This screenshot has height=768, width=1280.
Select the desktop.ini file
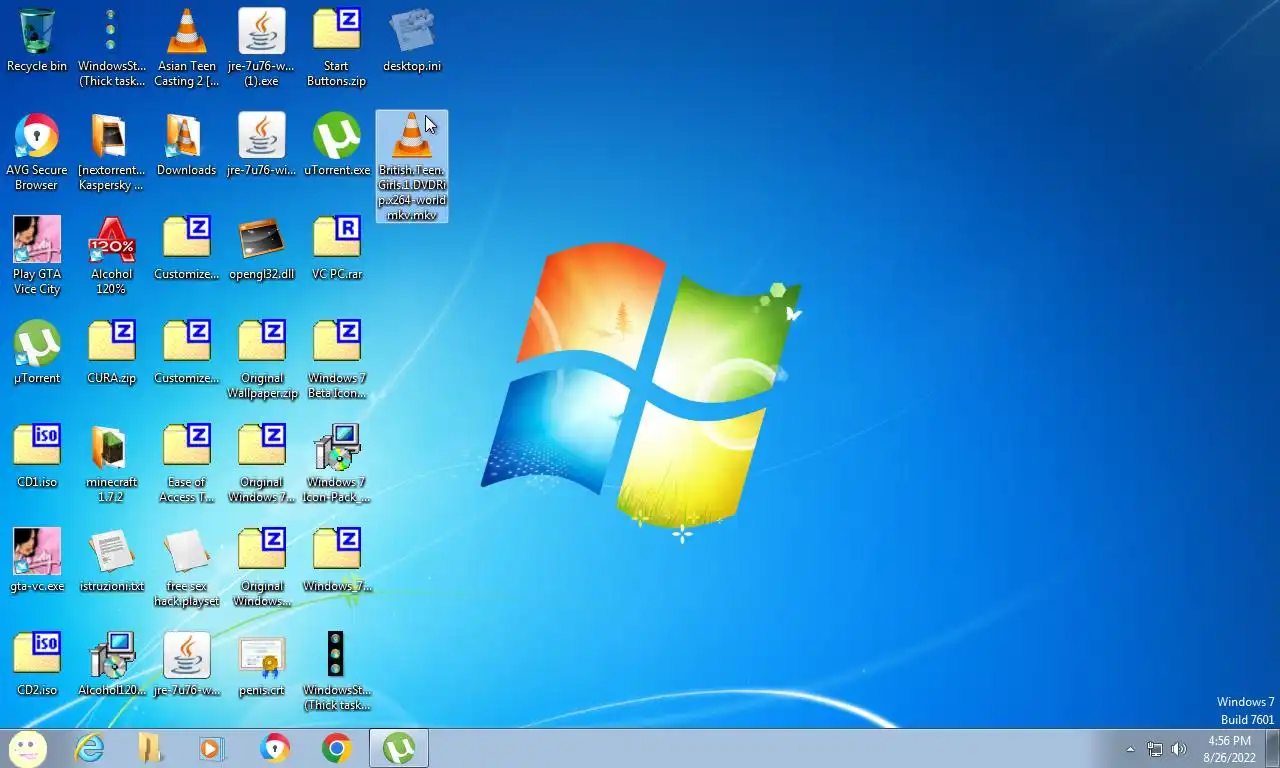coord(412,41)
